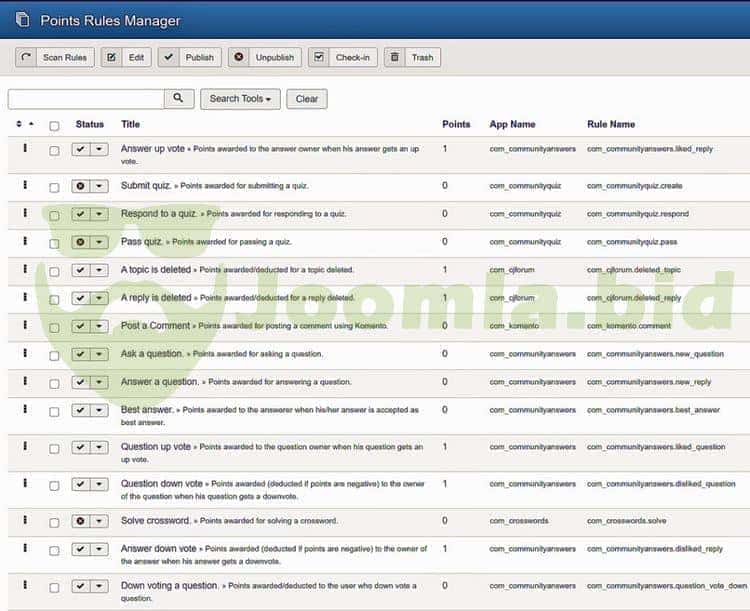Image resolution: width=750 pixels, height=611 pixels.
Task: Open status dropdown arrow for Answer up vote
Action: 99,149
